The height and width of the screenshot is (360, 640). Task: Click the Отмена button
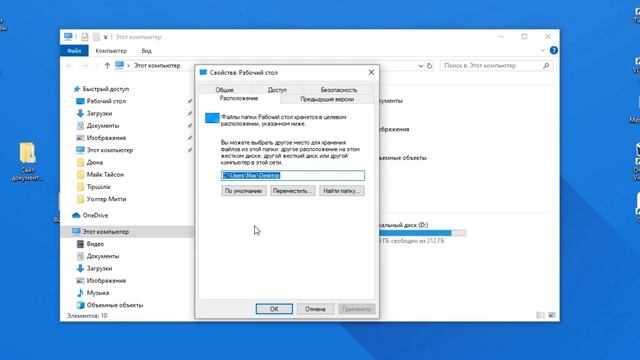click(315, 309)
